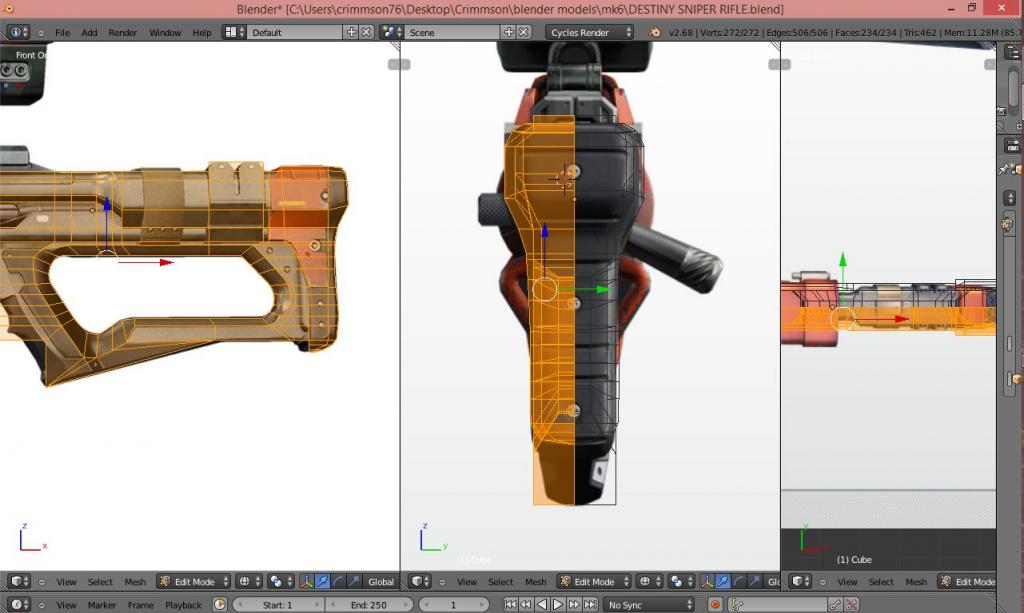1024x613 pixels.
Task: Toggle the 3D manipulator in left viewport
Action: tap(306, 581)
